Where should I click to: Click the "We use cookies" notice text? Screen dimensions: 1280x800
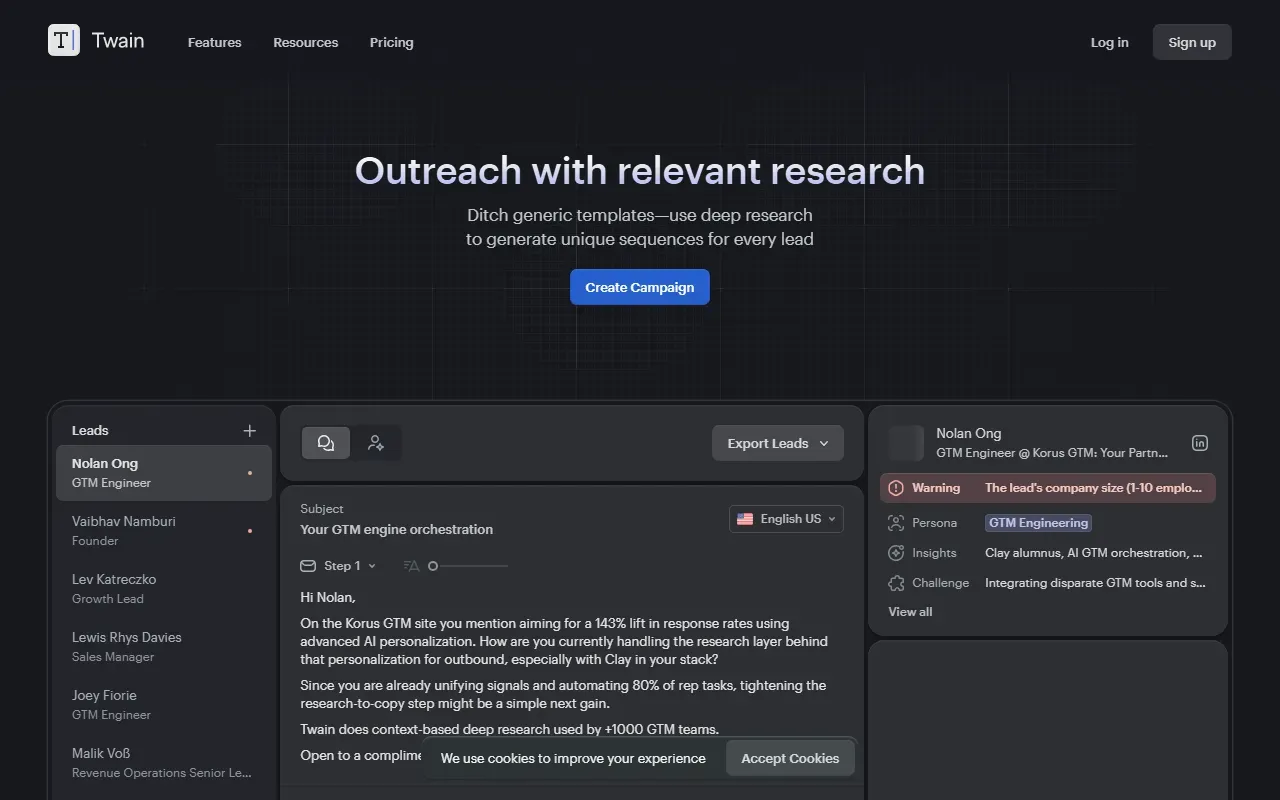pos(573,758)
